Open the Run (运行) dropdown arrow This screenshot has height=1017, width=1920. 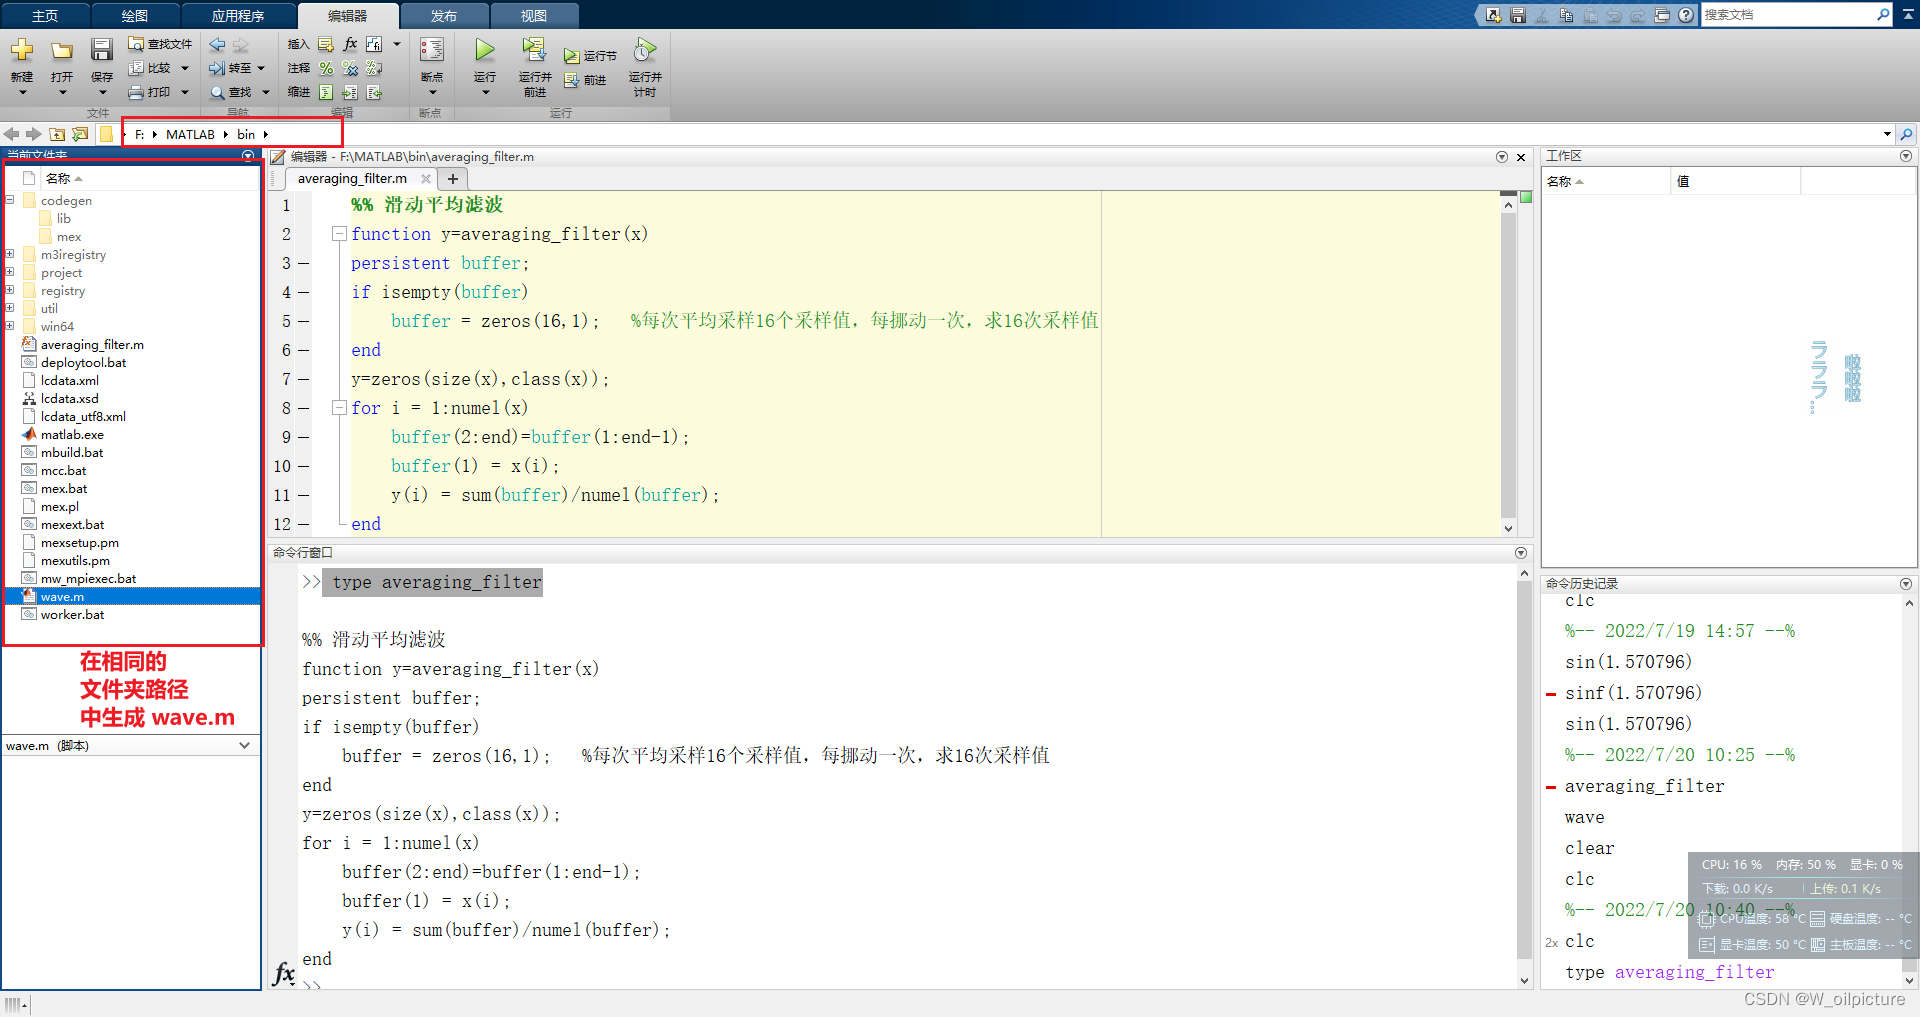click(x=485, y=93)
